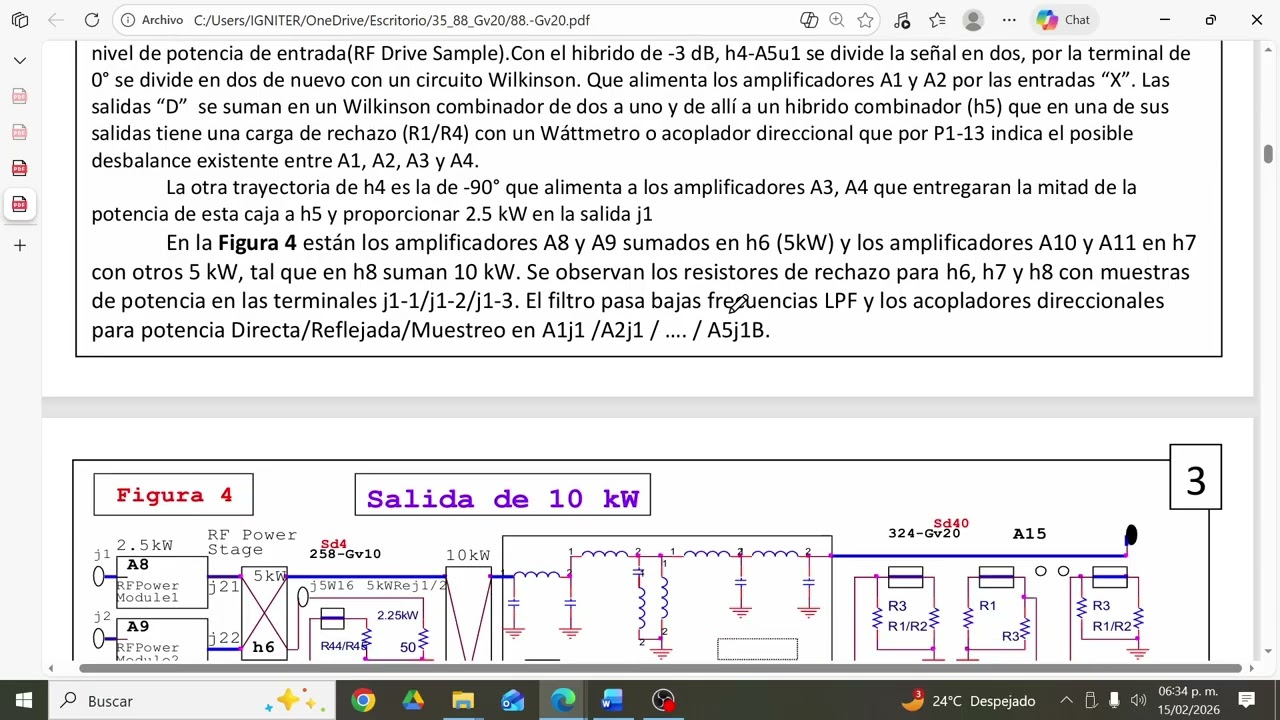Open the Edge split screen icon
The height and width of the screenshot is (720, 1280).
809,20
